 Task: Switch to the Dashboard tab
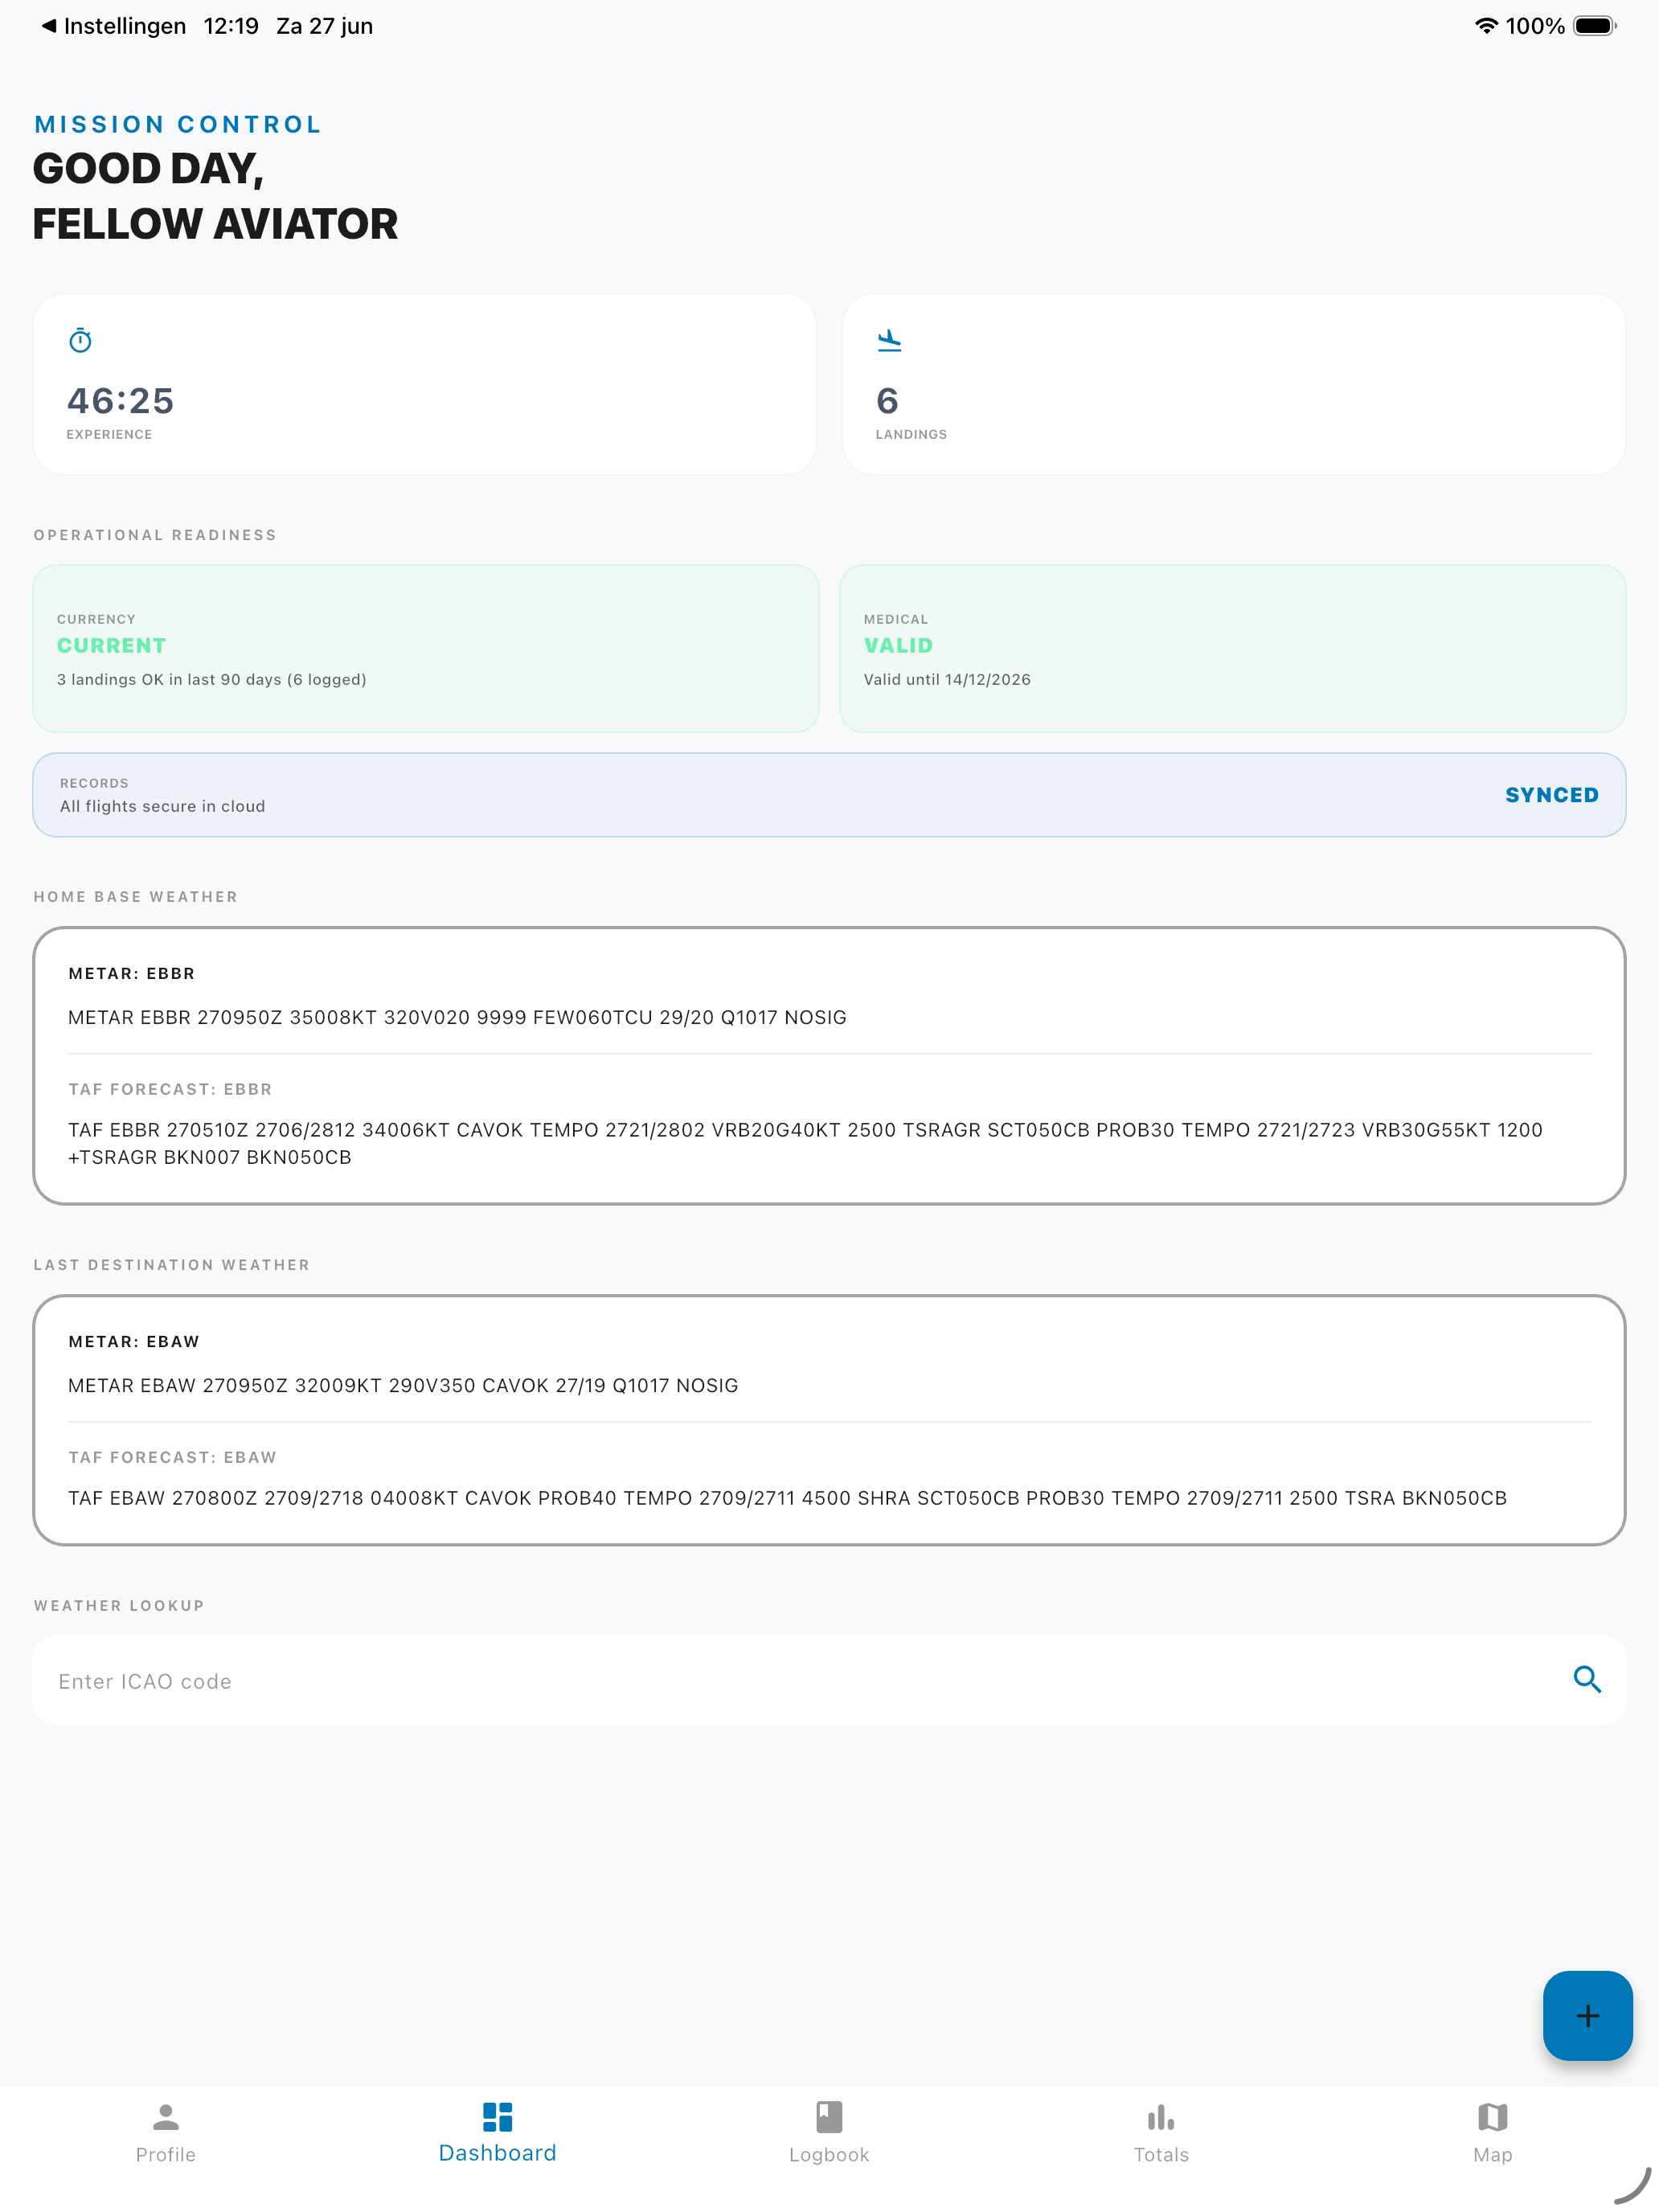click(x=497, y=2133)
